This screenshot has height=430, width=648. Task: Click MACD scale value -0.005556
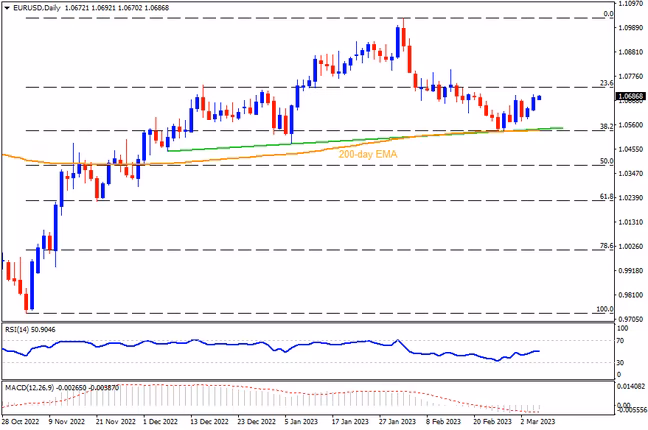click(x=631, y=410)
